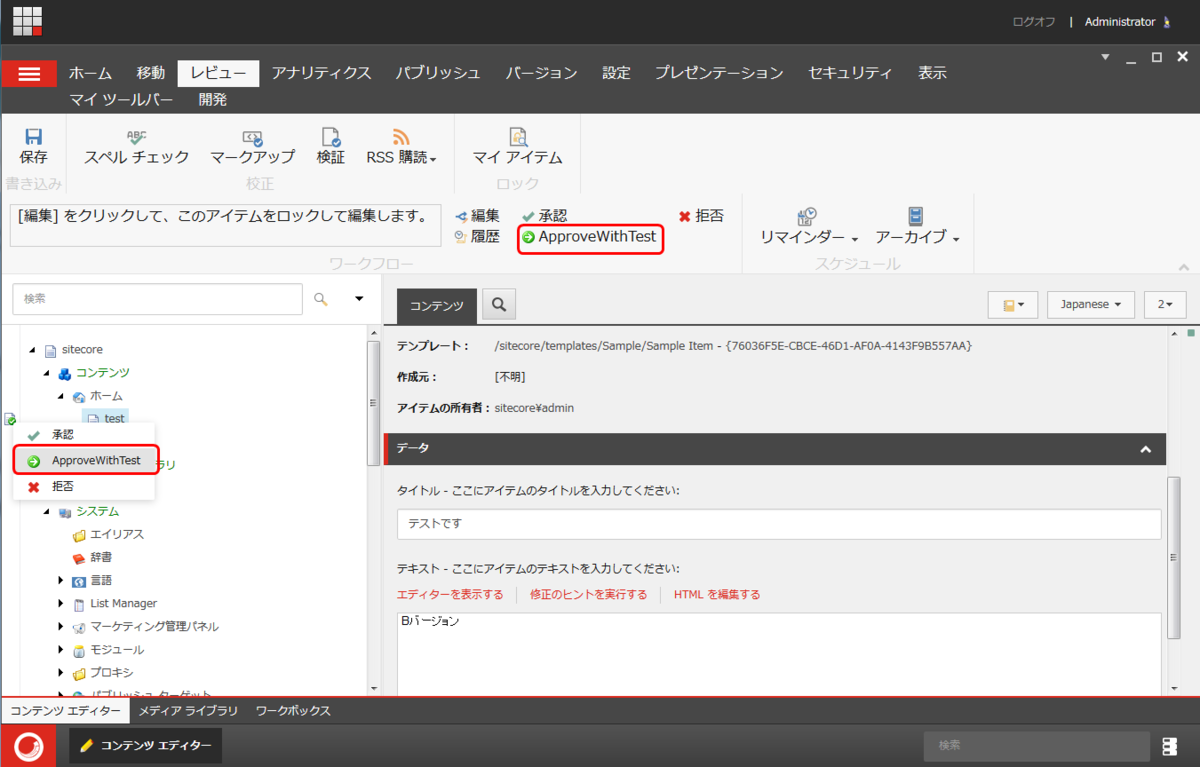The height and width of the screenshot is (767, 1200).
Task: Collapse the システム tree node
Action: pyautogui.click(x=46, y=512)
